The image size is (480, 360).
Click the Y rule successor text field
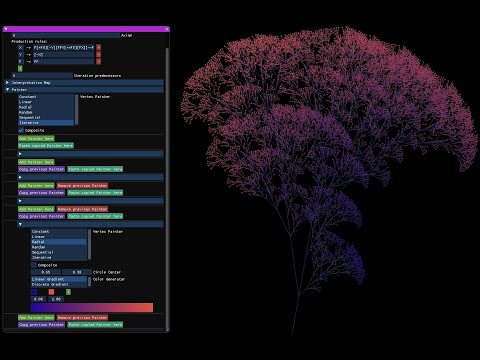(63, 55)
